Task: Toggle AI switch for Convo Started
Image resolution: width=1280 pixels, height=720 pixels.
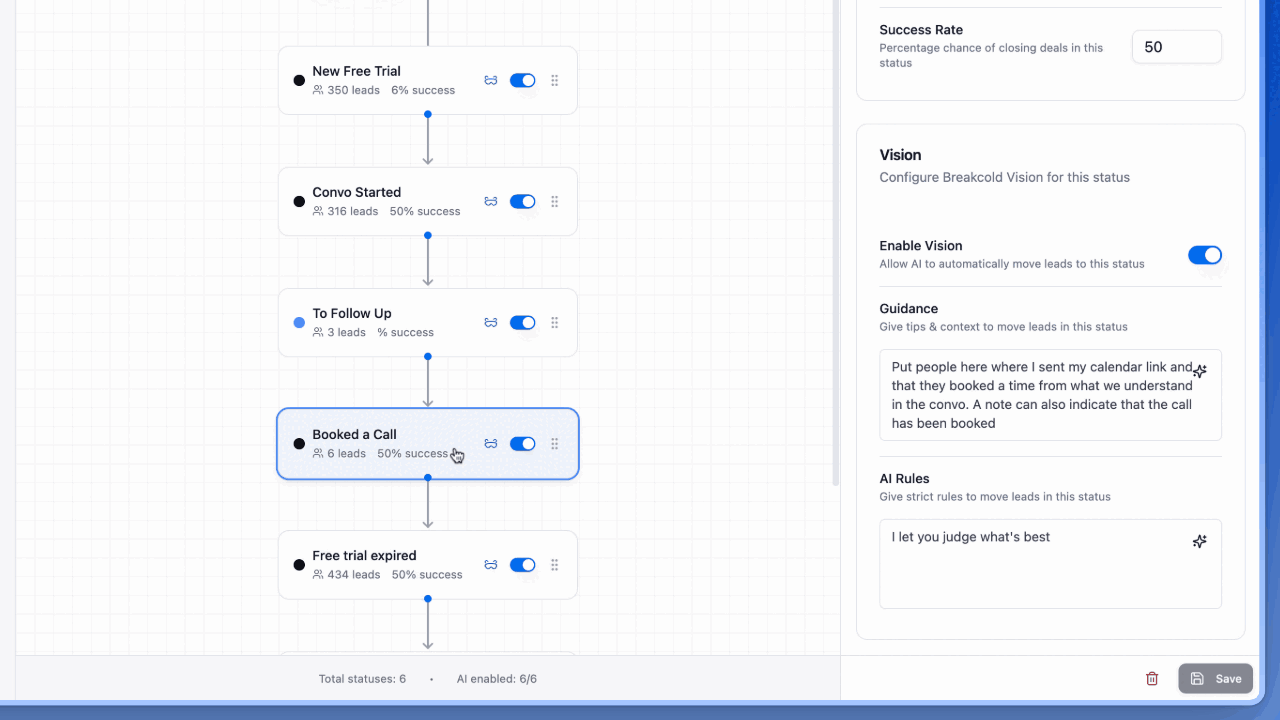Action: [523, 202]
